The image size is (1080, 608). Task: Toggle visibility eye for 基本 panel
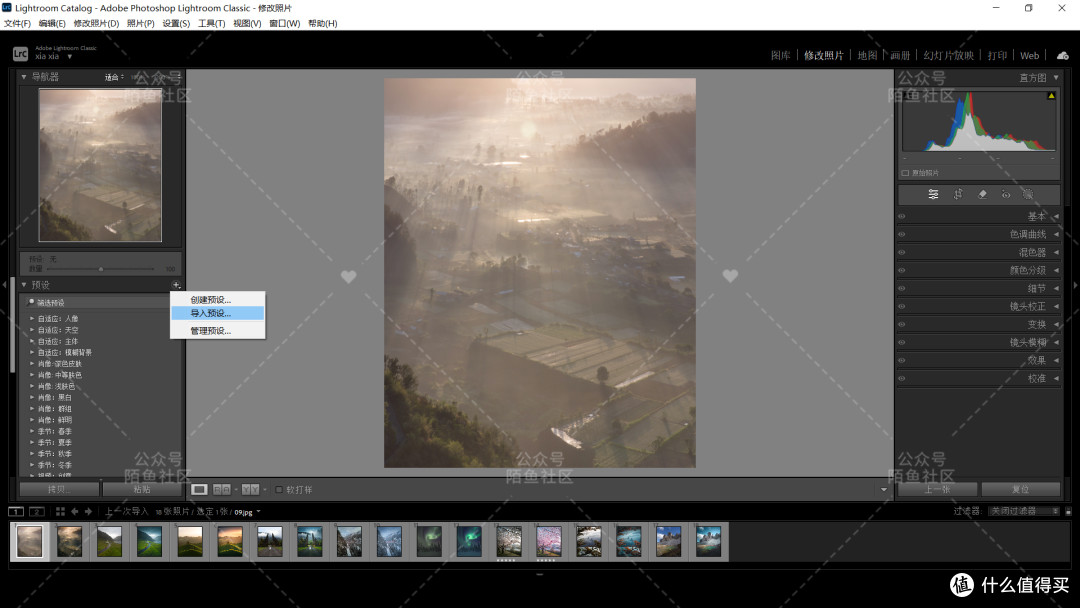point(902,216)
